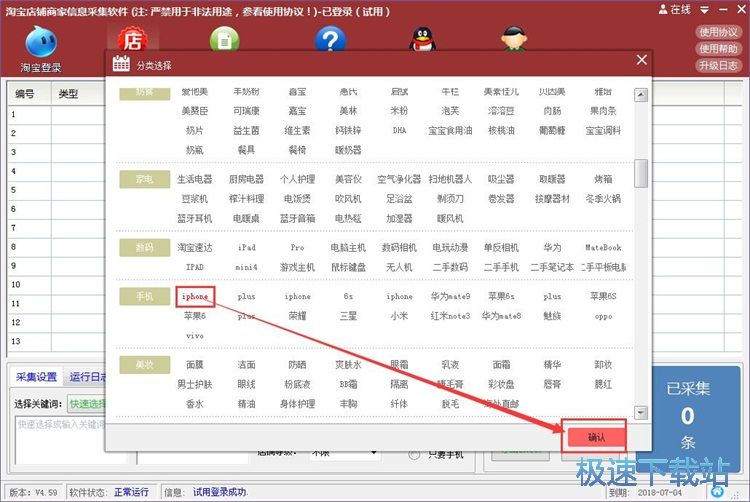Viewport: 750px width, 502px height.
Task: Click the 淘宝登录 blue mascot icon
Action: coord(41,42)
